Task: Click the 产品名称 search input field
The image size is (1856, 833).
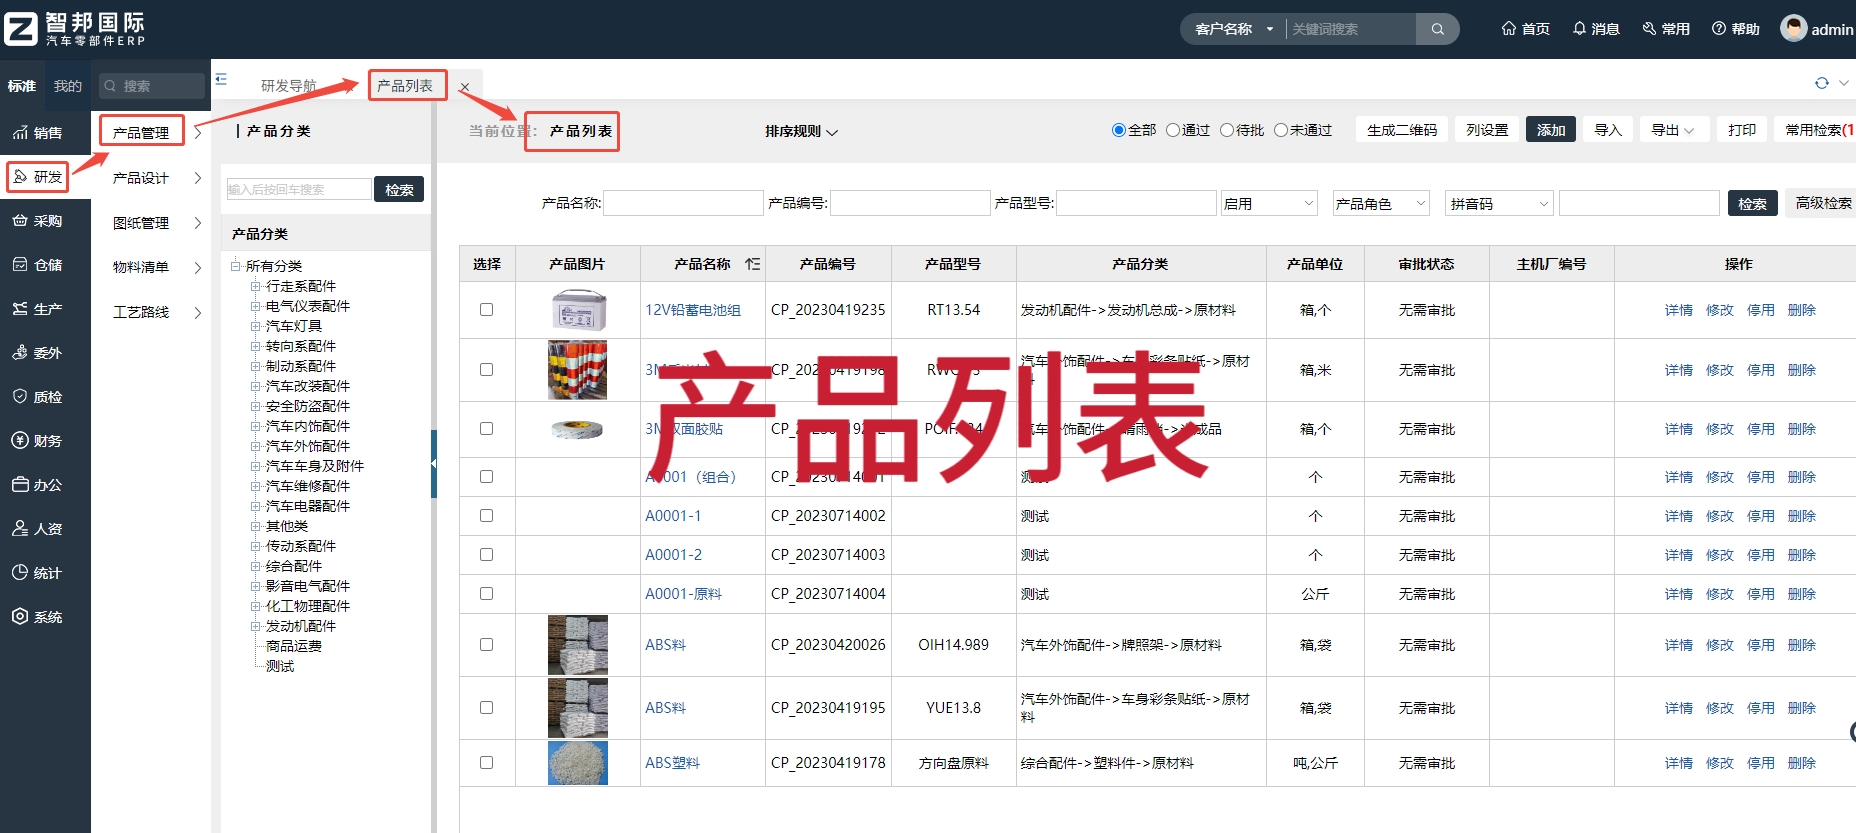Action: point(684,203)
